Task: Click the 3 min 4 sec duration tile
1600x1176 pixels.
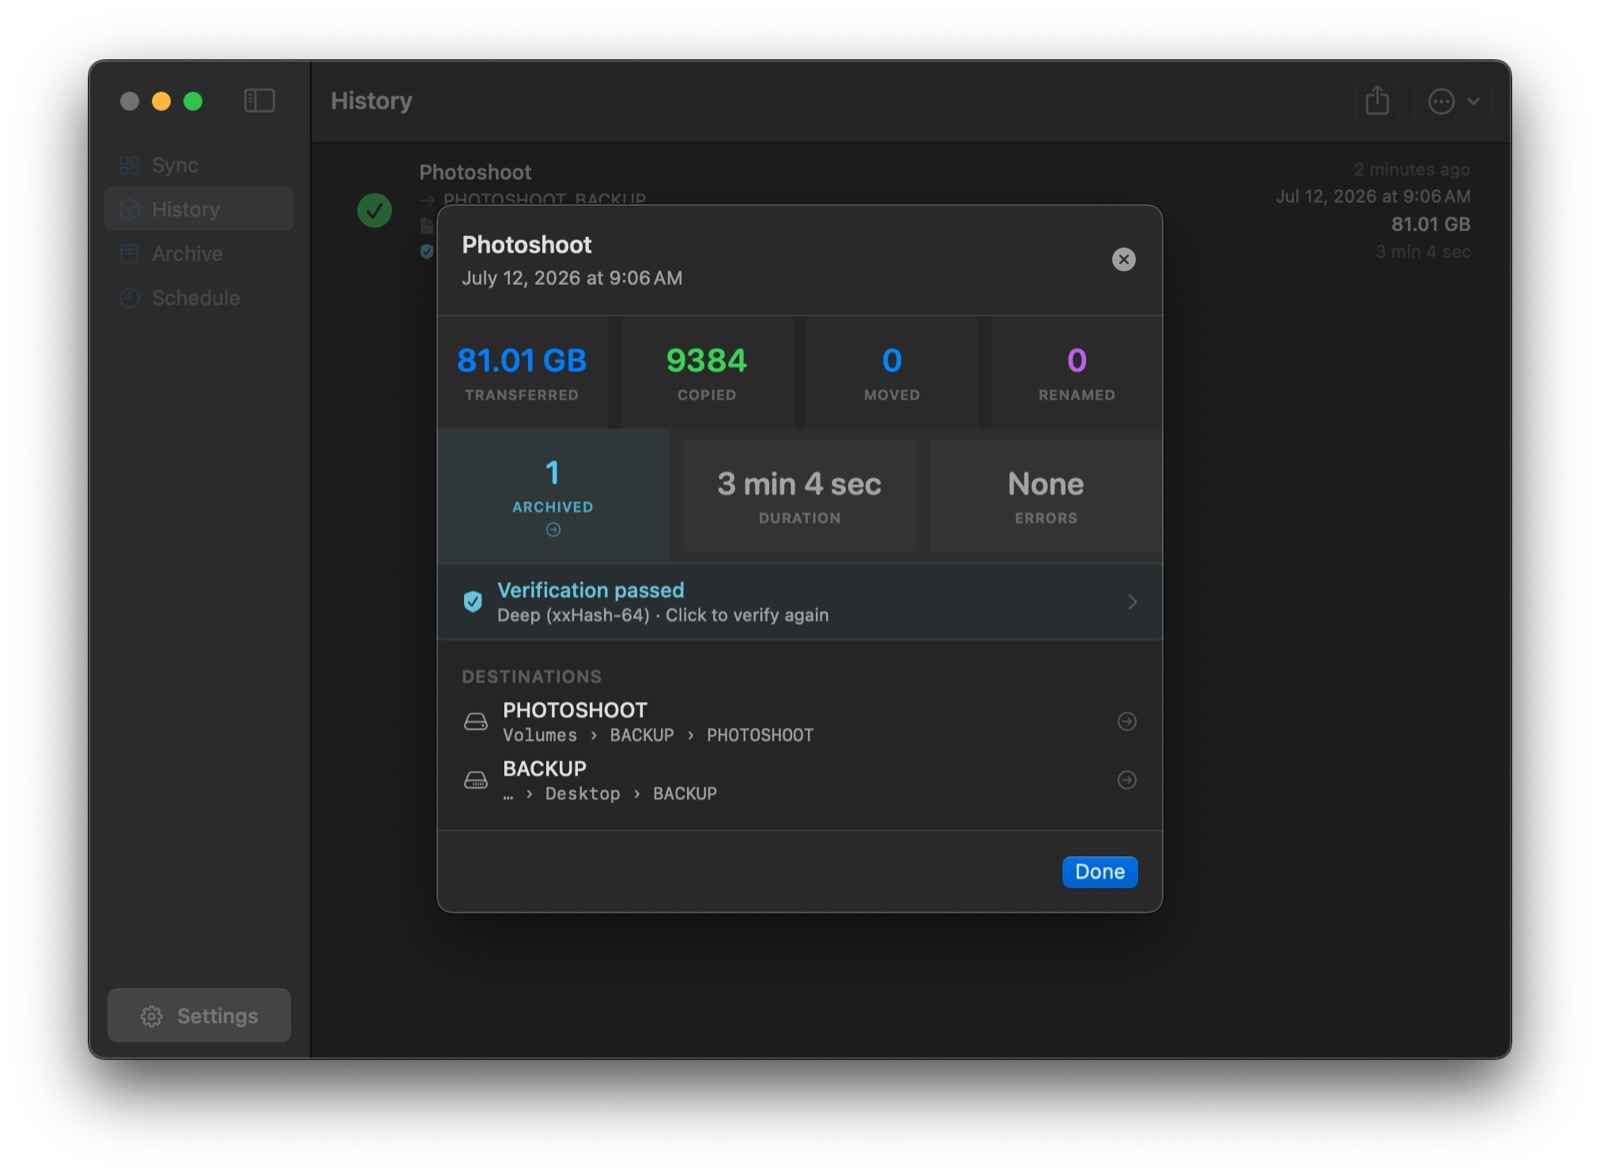Action: coord(800,496)
